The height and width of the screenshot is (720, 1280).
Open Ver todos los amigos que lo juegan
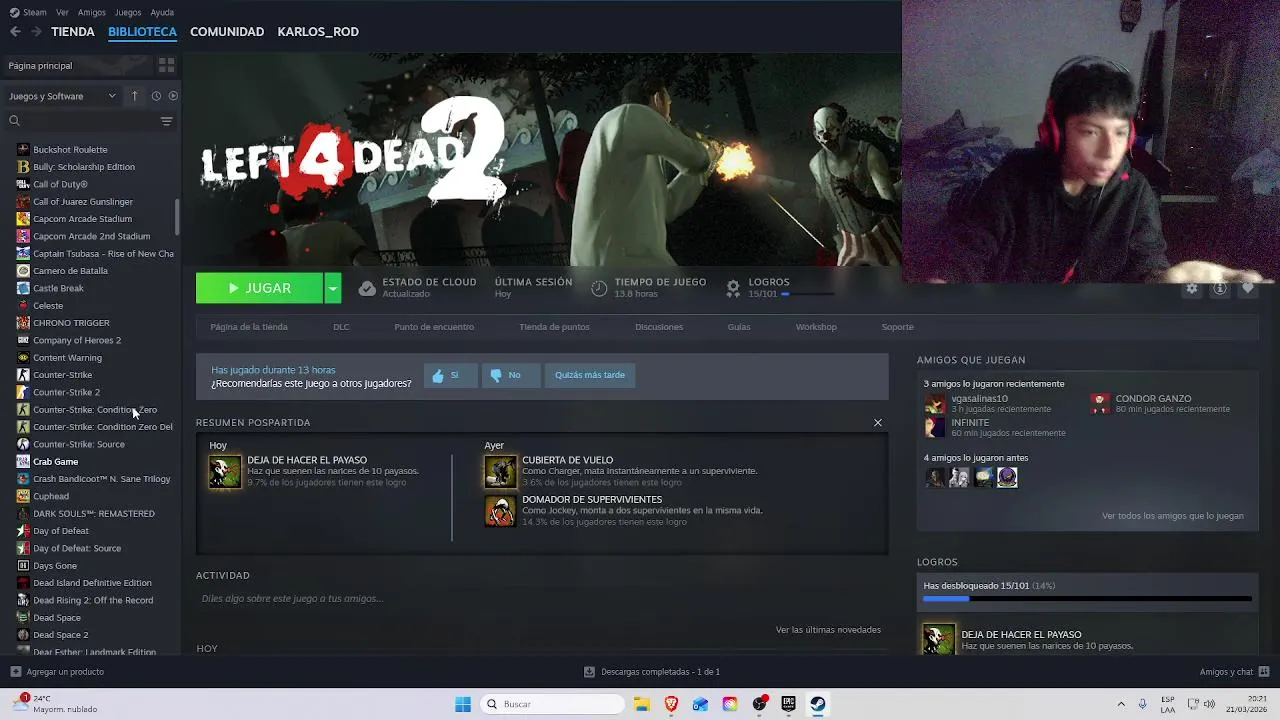[1173, 516]
